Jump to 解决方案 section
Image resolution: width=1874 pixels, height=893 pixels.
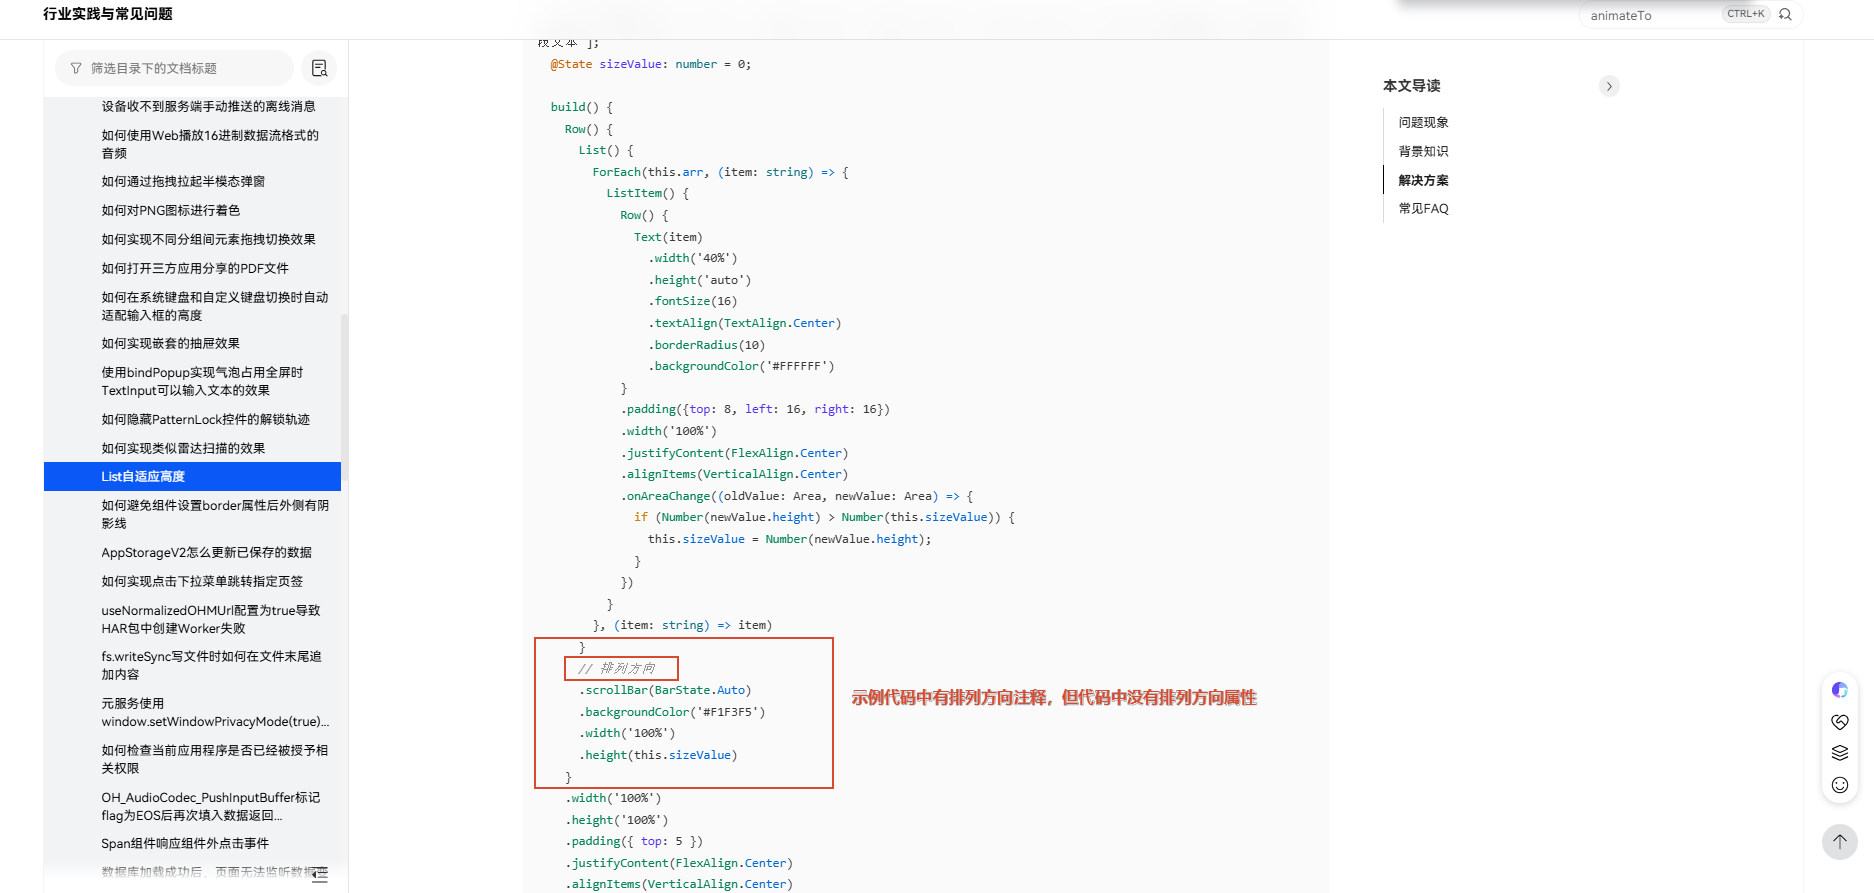[x=1423, y=180]
